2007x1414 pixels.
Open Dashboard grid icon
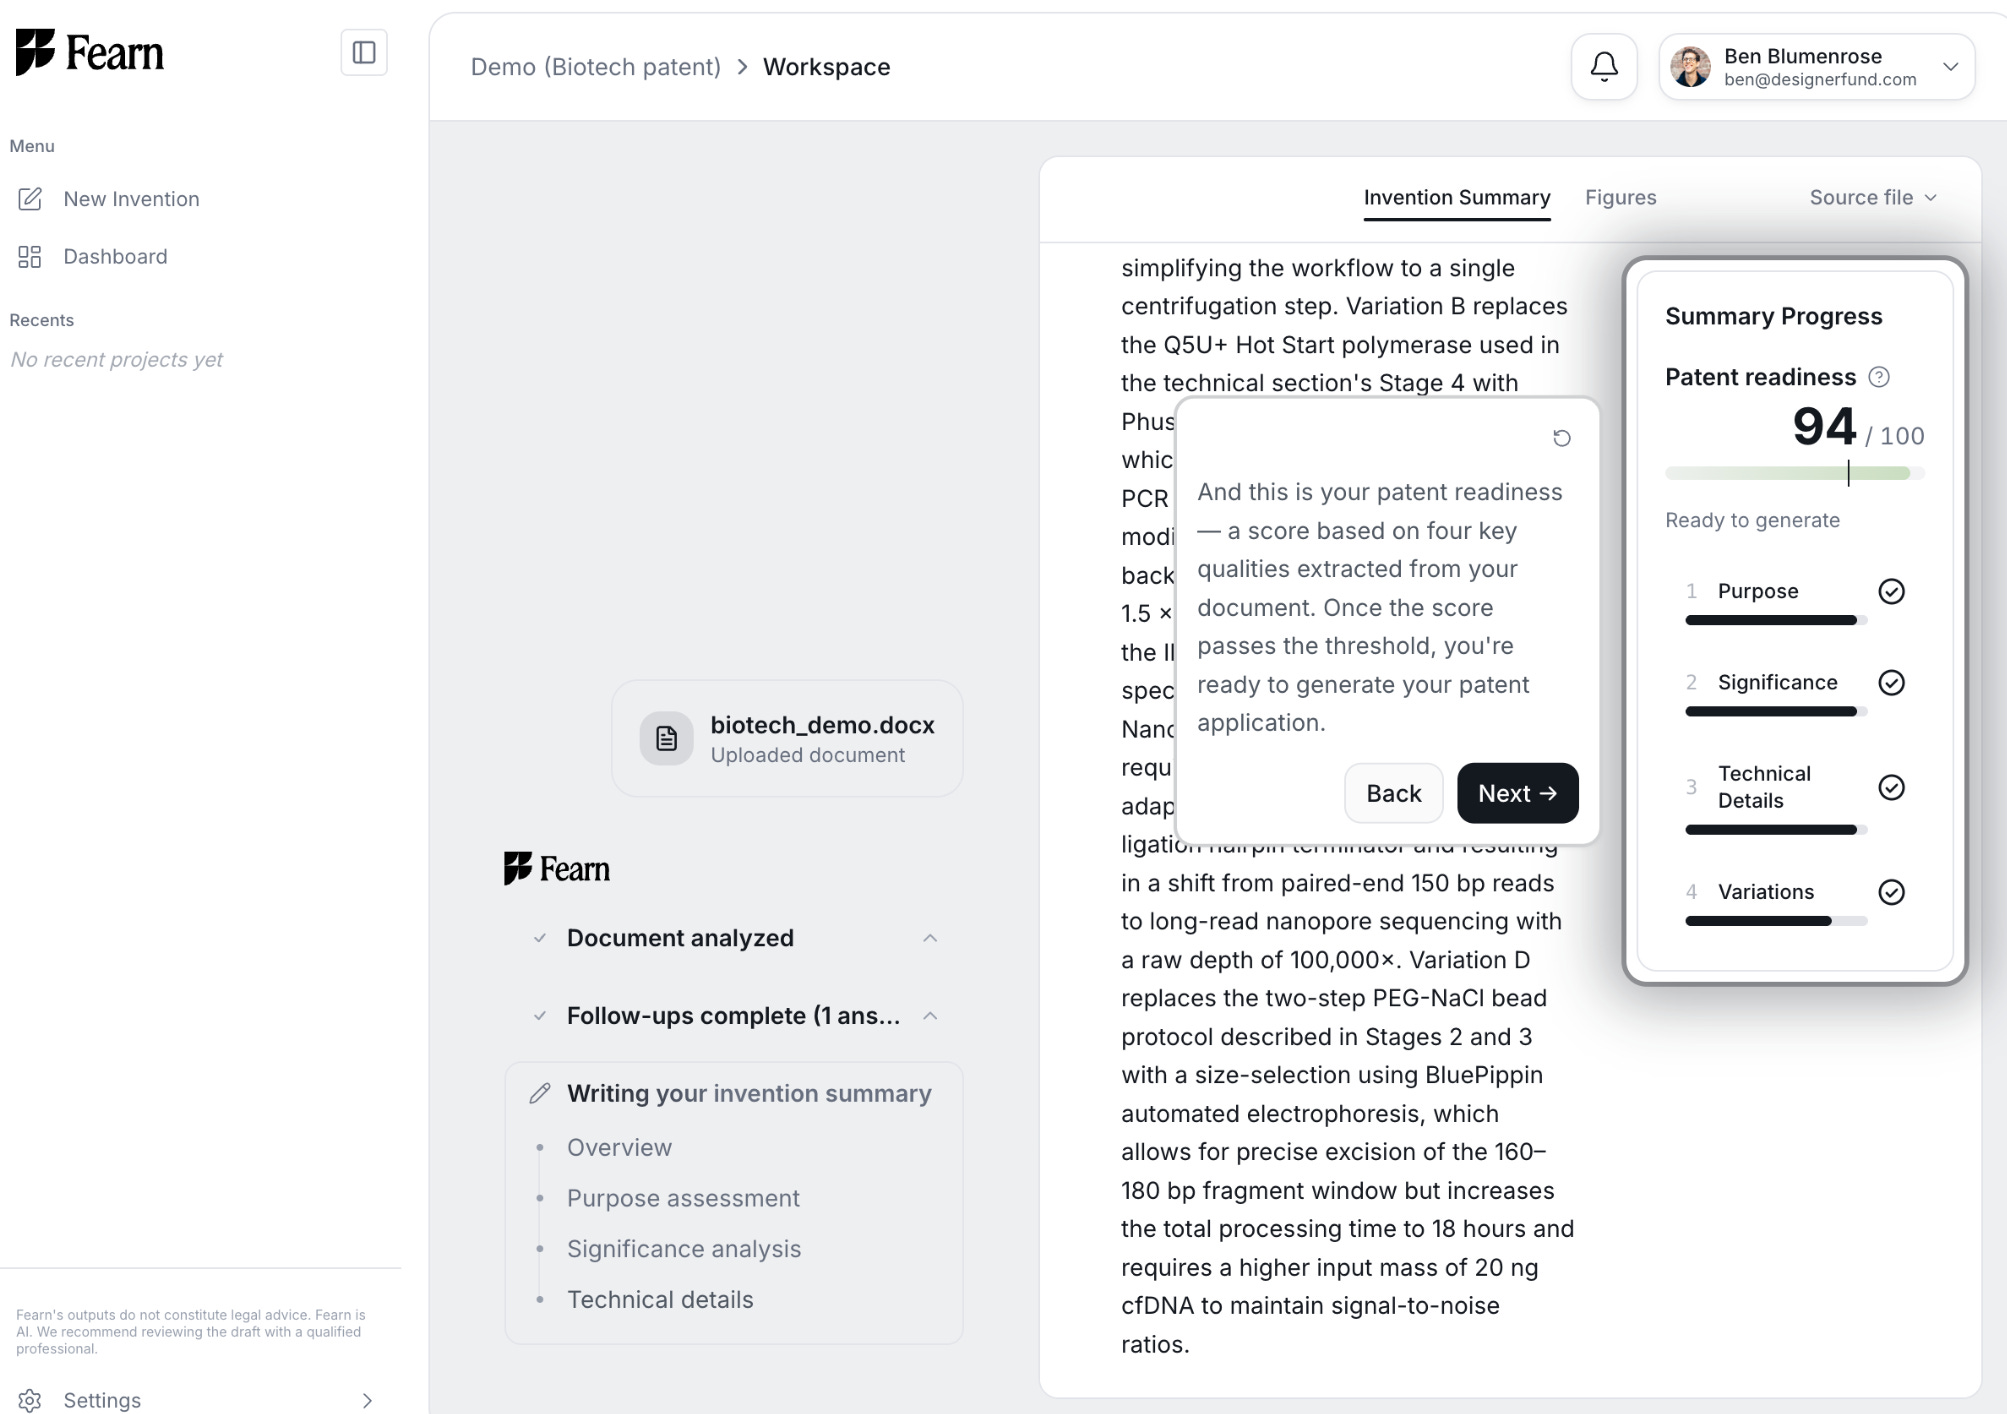coord(30,257)
